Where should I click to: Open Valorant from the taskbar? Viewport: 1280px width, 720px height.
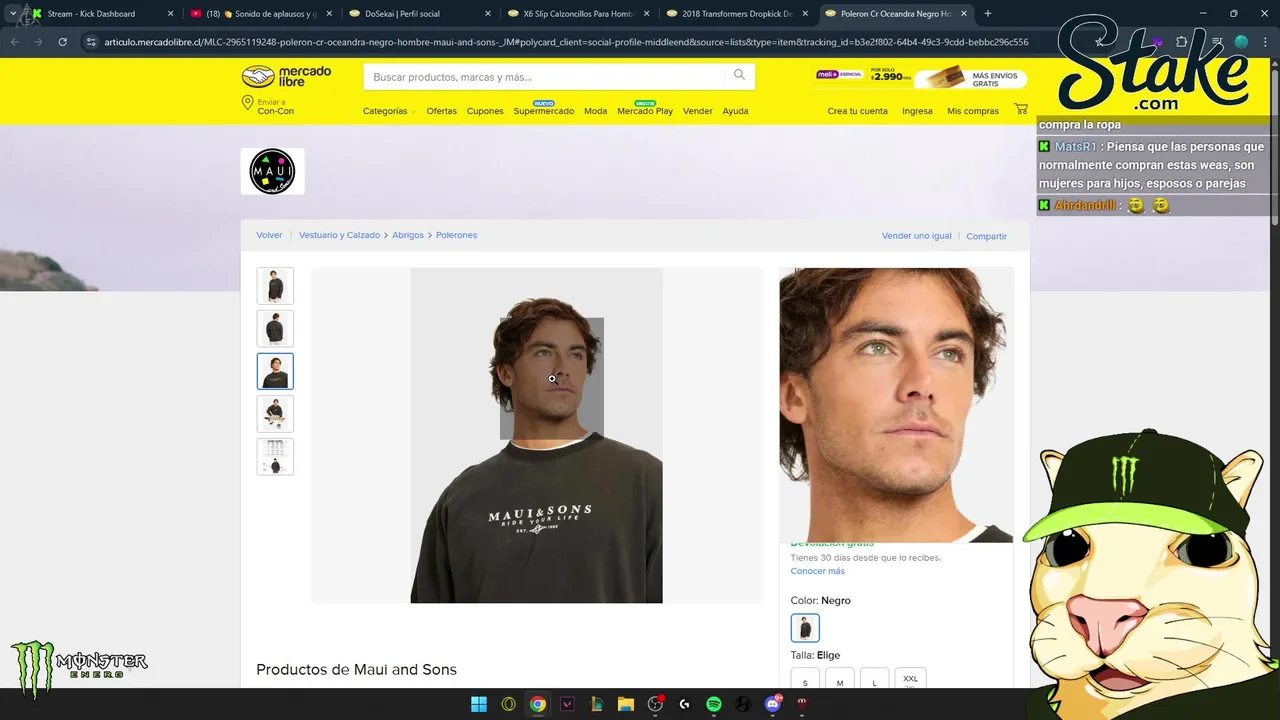(567, 704)
